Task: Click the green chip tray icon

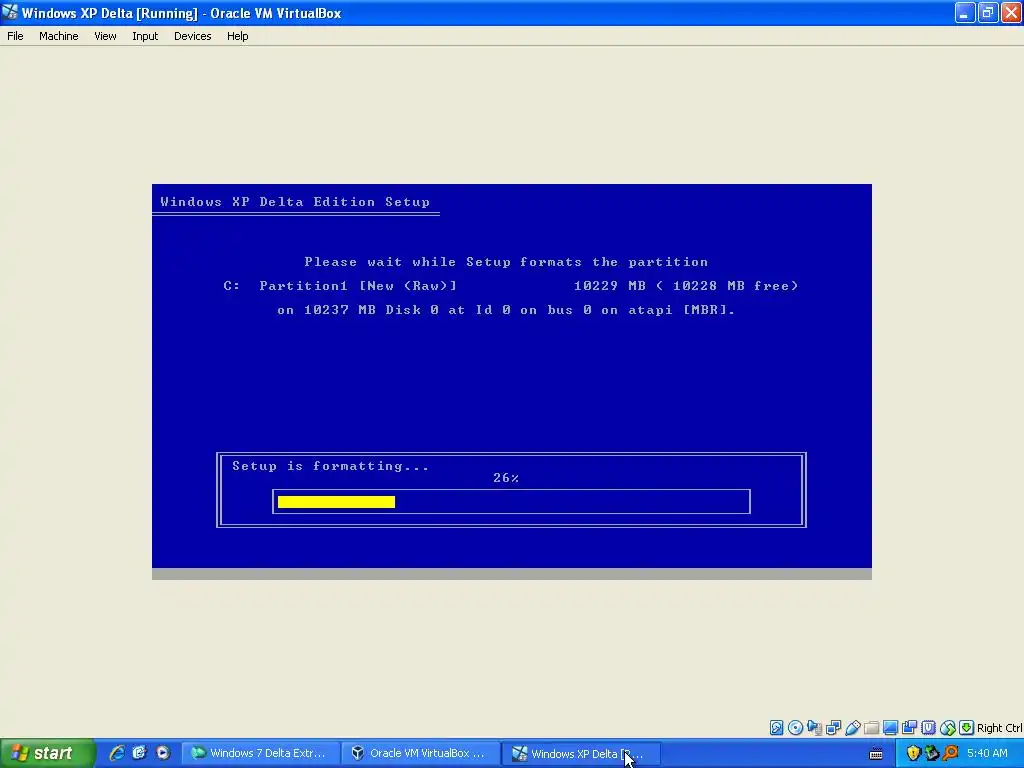Action: (x=932, y=753)
